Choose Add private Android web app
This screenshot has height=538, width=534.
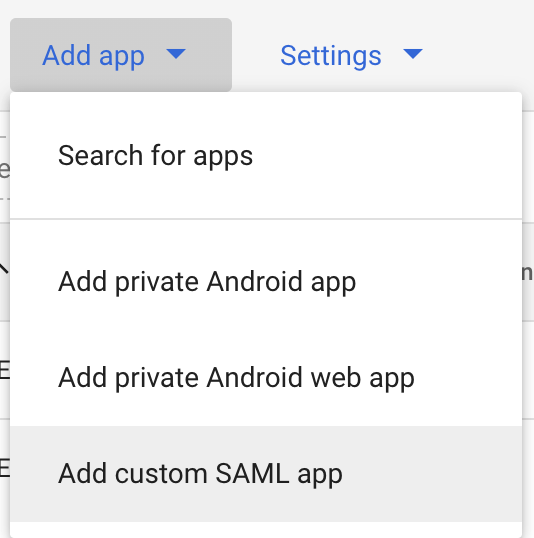pyautogui.click(x=266, y=378)
